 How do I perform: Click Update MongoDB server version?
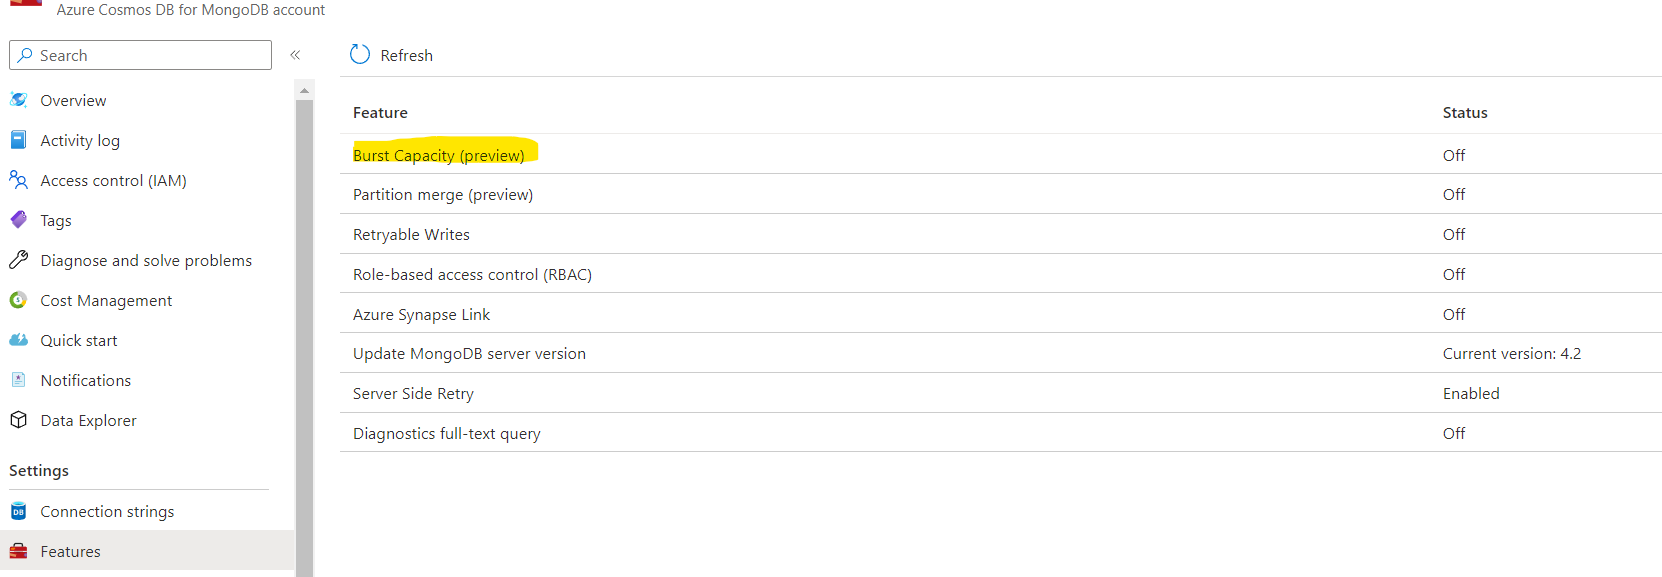click(x=469, y=353)
